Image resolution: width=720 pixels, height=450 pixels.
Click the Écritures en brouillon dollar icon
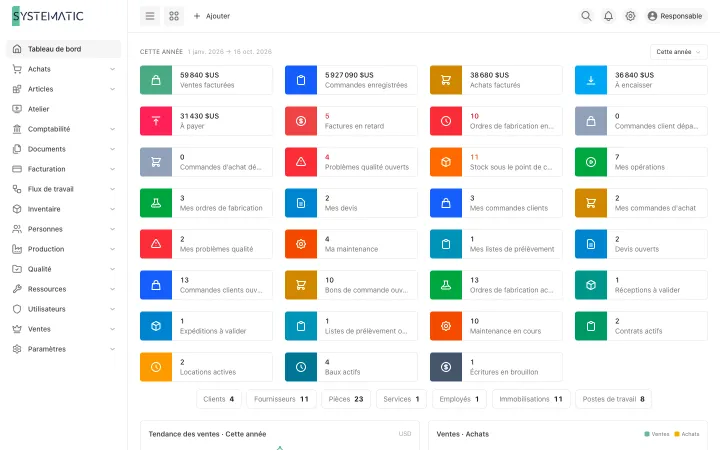446,367
